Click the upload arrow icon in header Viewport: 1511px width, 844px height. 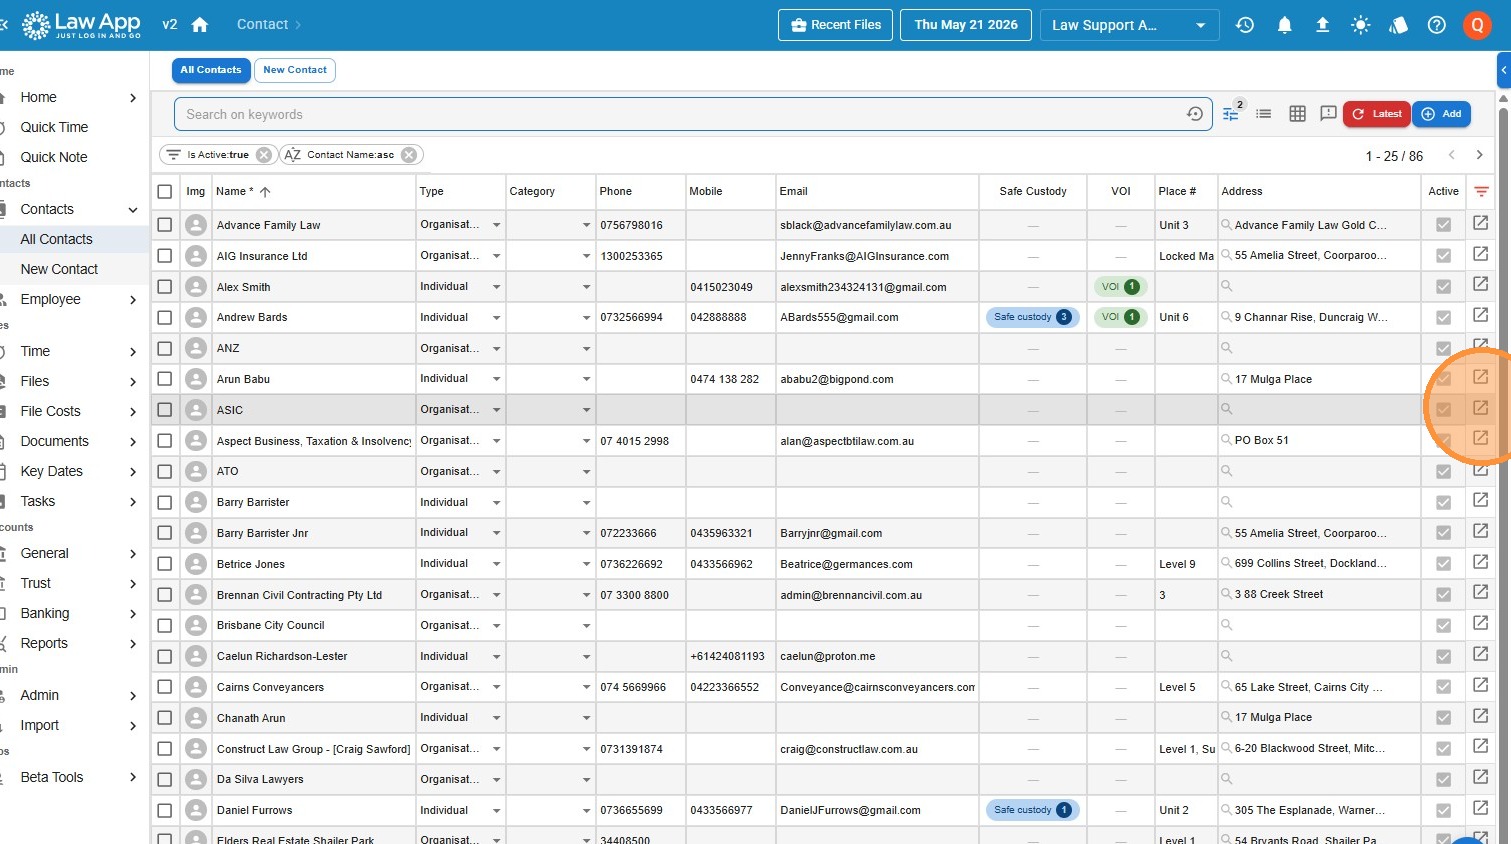[1322, 25]
